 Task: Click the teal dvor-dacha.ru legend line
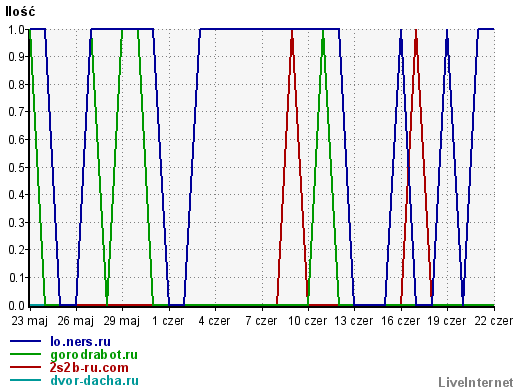(25, 380)
